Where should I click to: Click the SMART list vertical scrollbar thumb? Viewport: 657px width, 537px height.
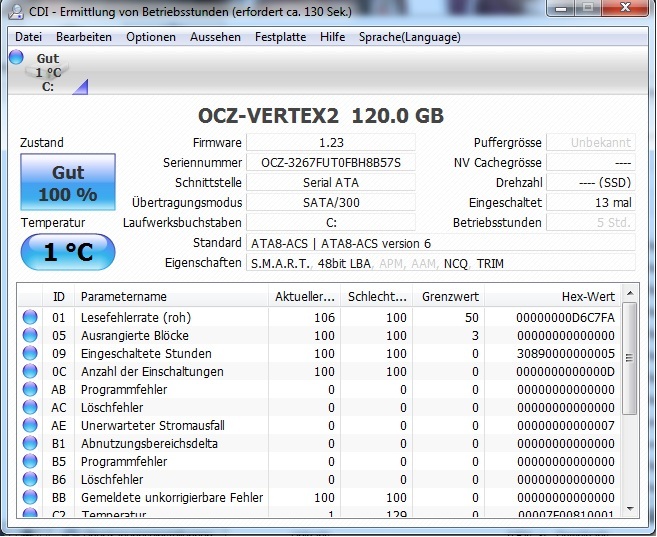[x=630, y=358]
